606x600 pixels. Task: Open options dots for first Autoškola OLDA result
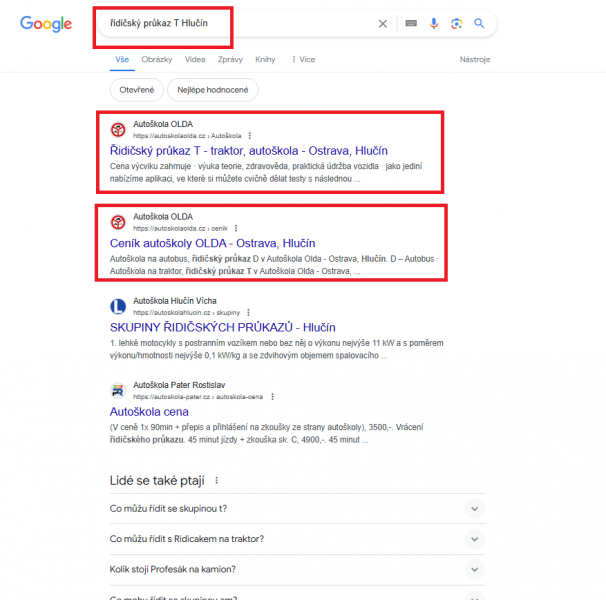click(250, 136)
